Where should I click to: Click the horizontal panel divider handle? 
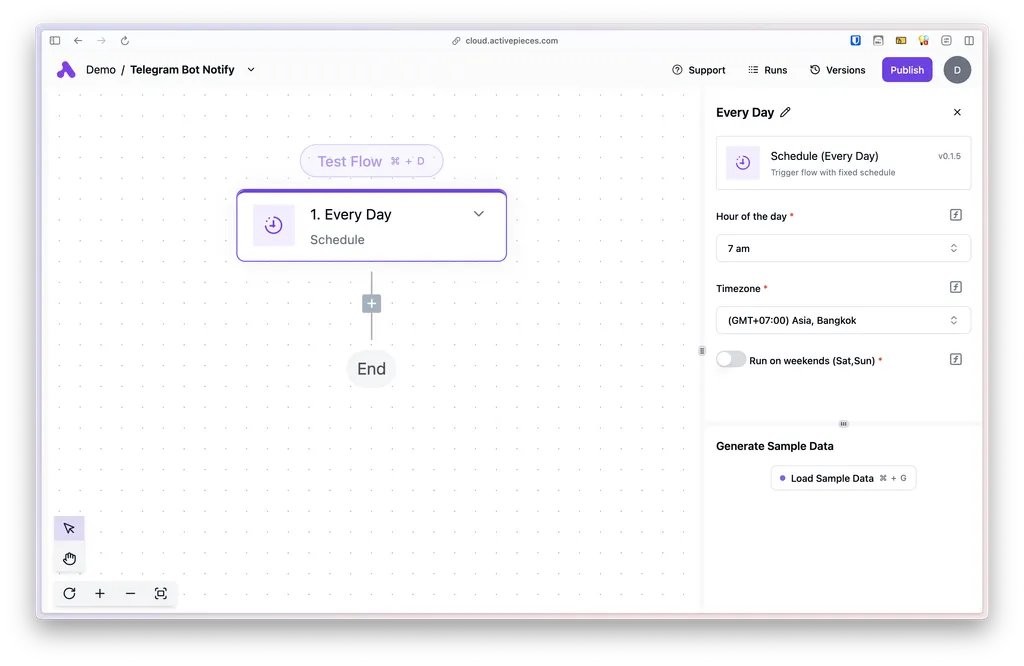tap(843, 424)
